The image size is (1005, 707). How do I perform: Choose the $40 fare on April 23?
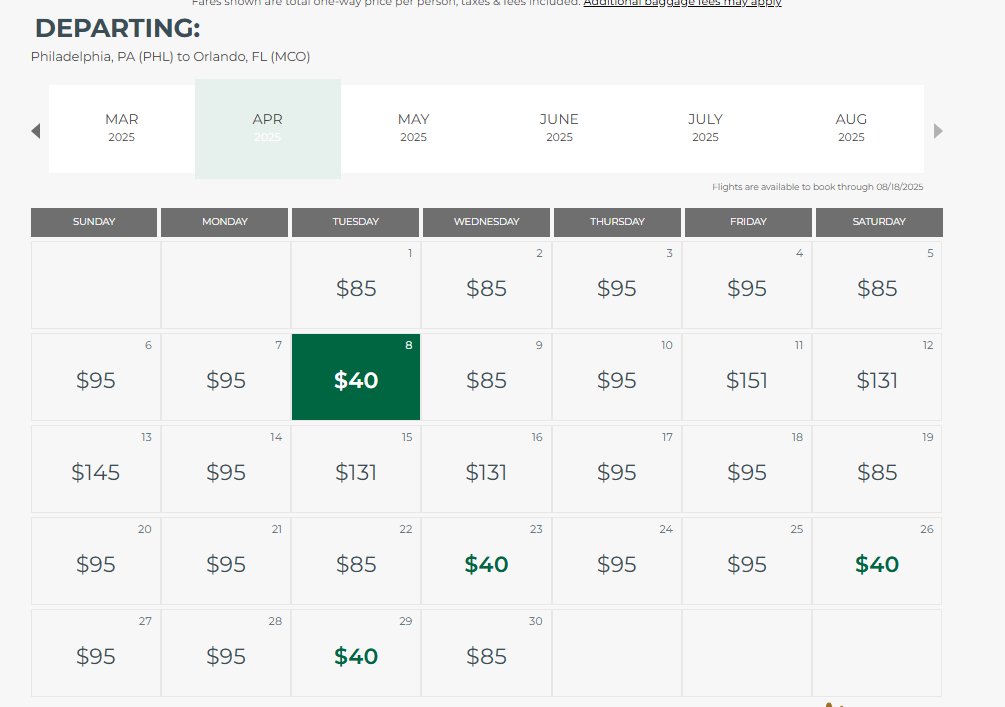pos(486,564)
